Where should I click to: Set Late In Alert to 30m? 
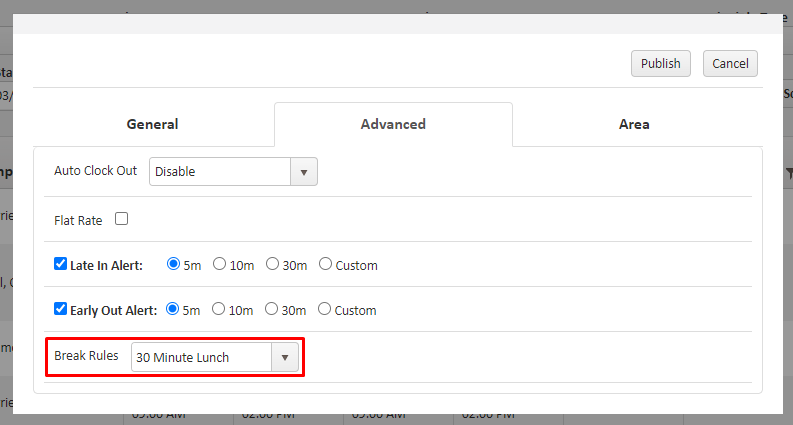(x=272, y=265)
